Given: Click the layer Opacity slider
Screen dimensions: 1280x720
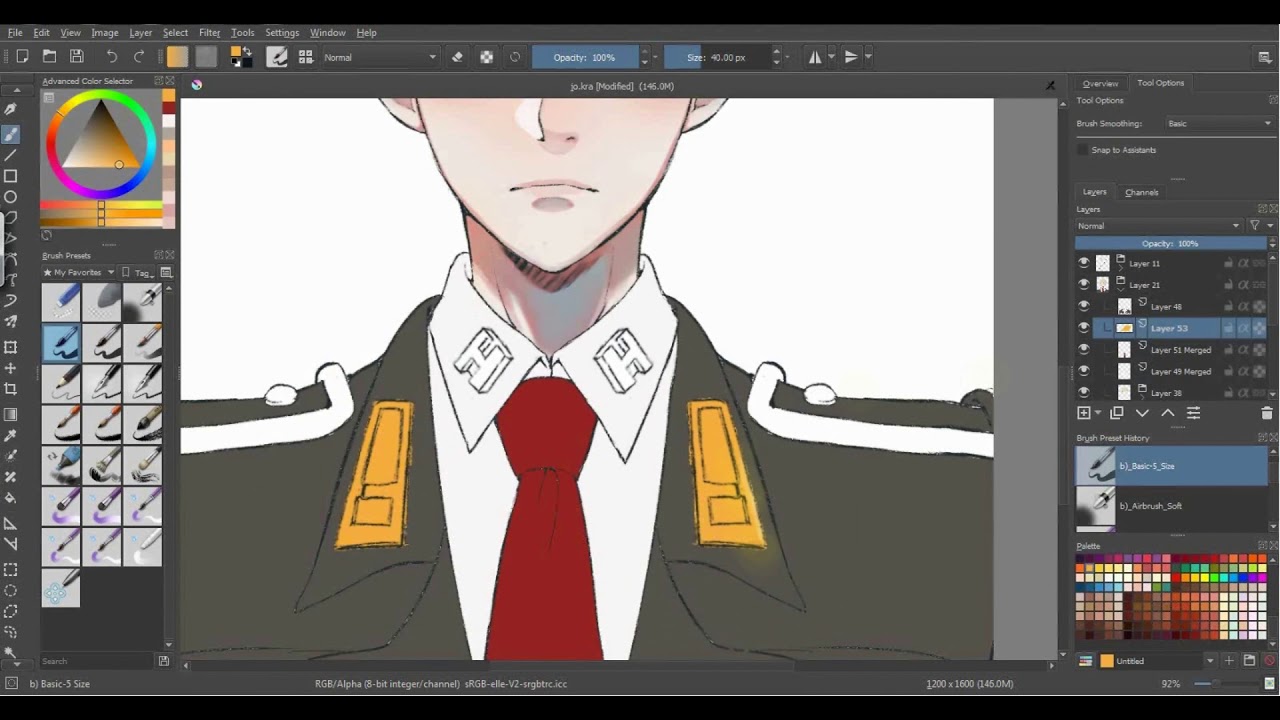Looking at the screenshot, I should tap(1169, 244).
